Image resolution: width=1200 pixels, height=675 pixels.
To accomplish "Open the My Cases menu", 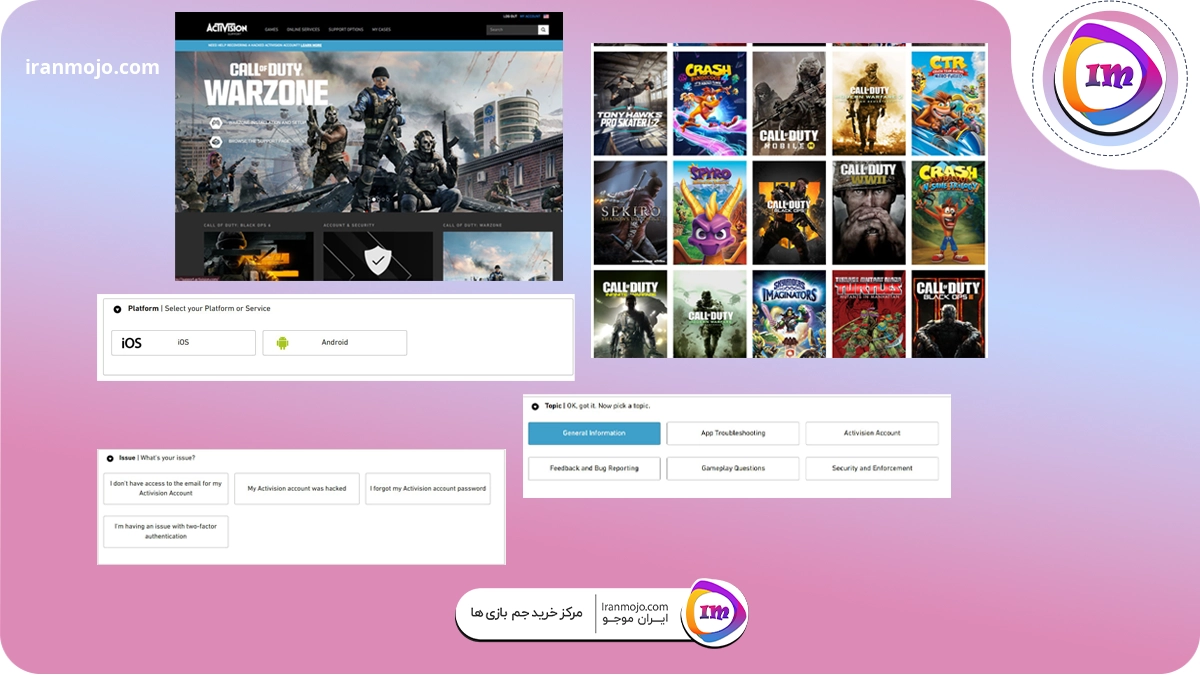I will [382, 30].
